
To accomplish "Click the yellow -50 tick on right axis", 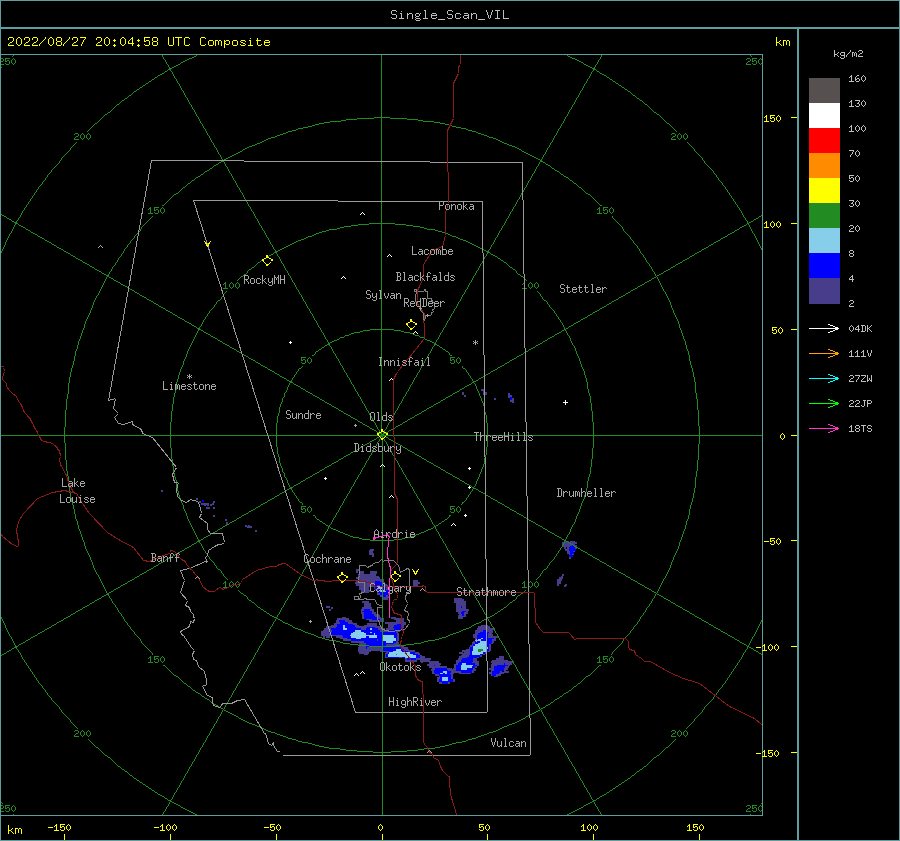I will click(x=771, y=541).
